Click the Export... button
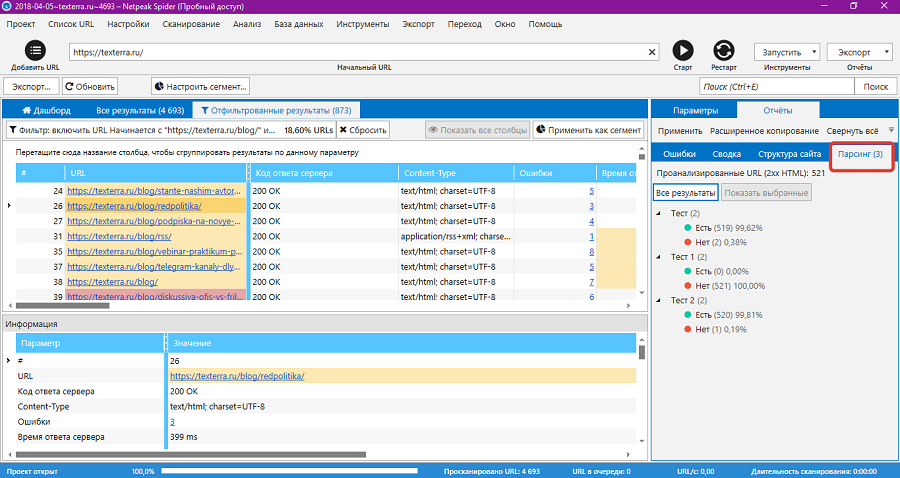900x478 pixels. [31, 87]
